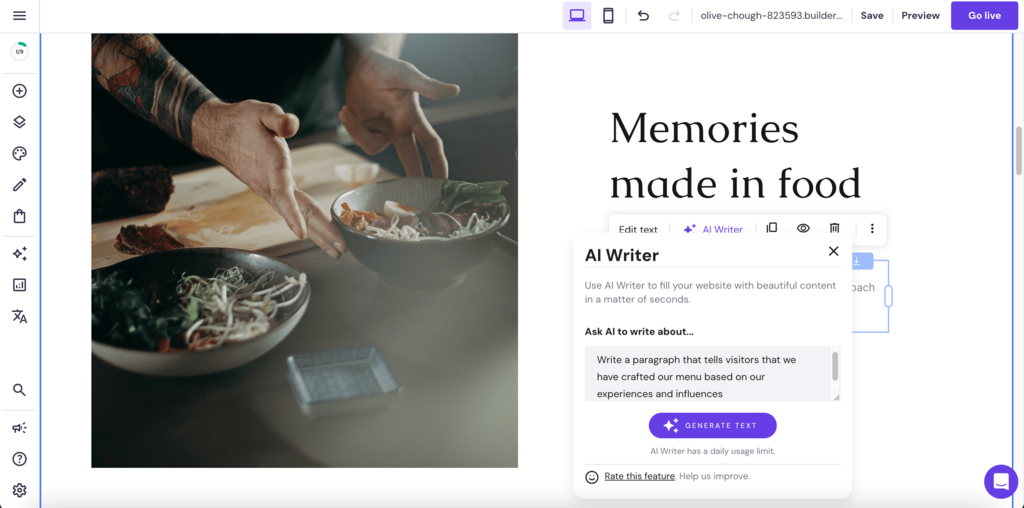Open website styles palette icon
The height and width of the screenshot is (508, 1024).
20,153
